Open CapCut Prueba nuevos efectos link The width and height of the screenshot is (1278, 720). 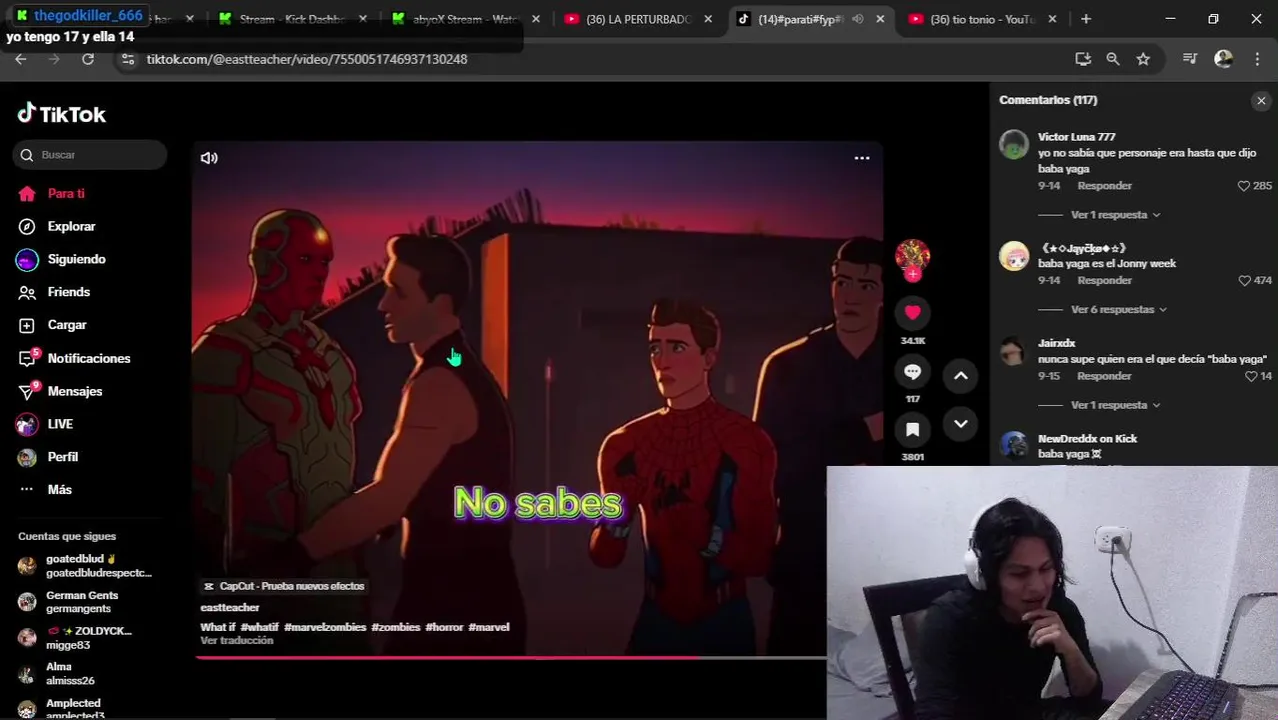tap(284, 586)
